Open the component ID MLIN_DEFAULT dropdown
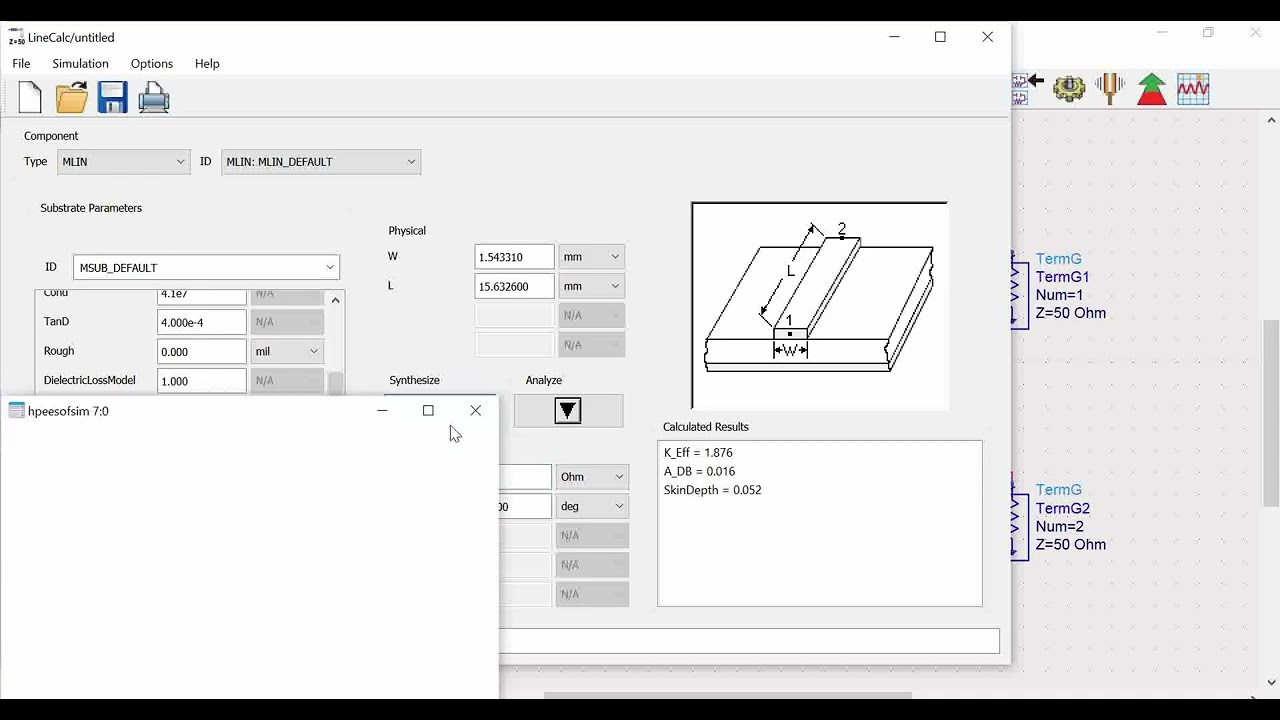This screenshot has width=1280, height=720. click(321, 161)
